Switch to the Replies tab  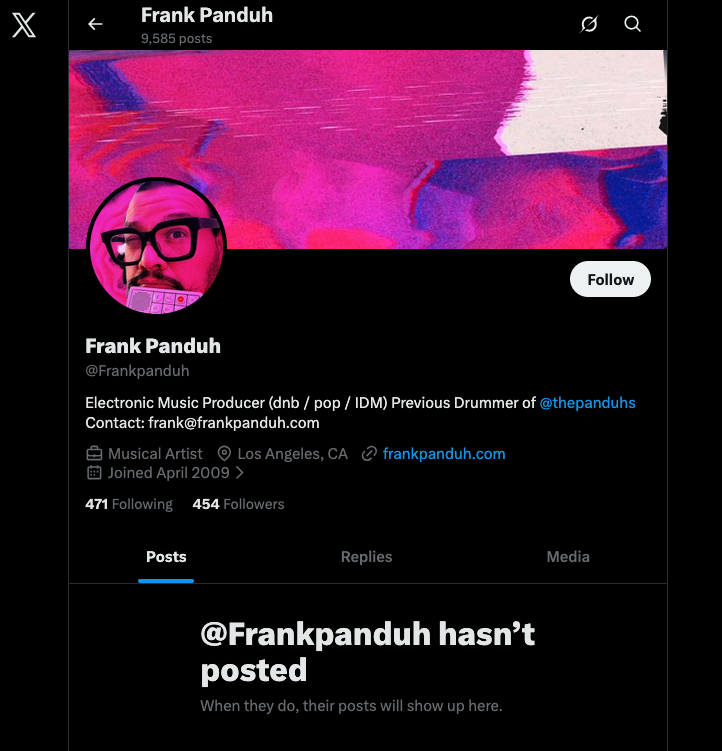tap(366, 557)
